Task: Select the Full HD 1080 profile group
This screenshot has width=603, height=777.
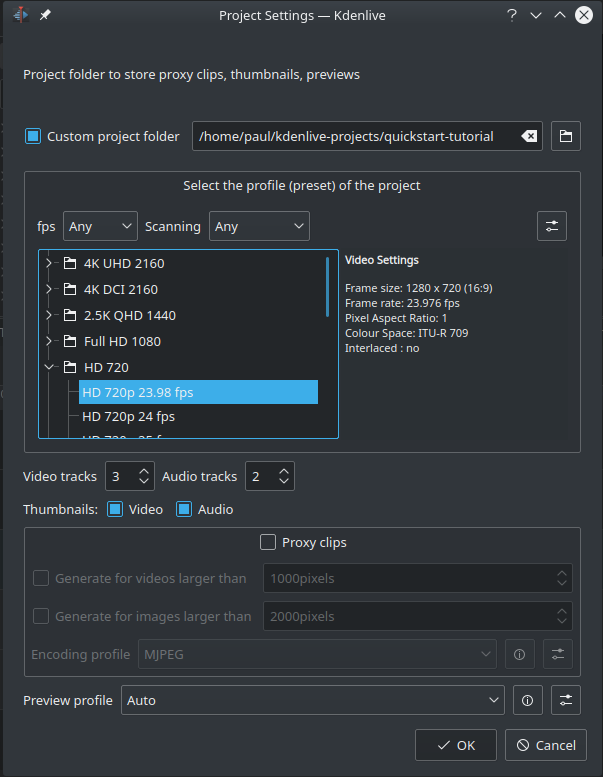Action: click(122, 341)
